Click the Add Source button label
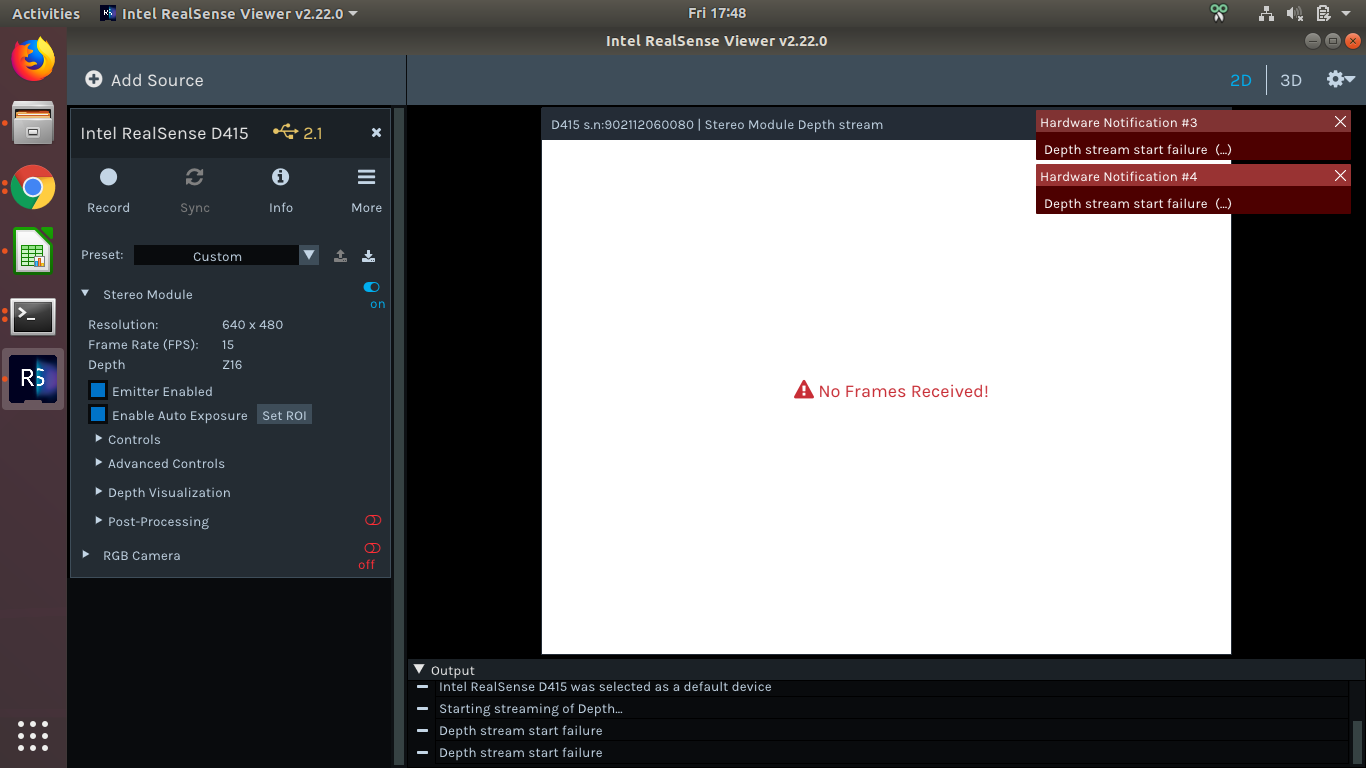Screen dimensions: 1366x768 tap(157, 80)
